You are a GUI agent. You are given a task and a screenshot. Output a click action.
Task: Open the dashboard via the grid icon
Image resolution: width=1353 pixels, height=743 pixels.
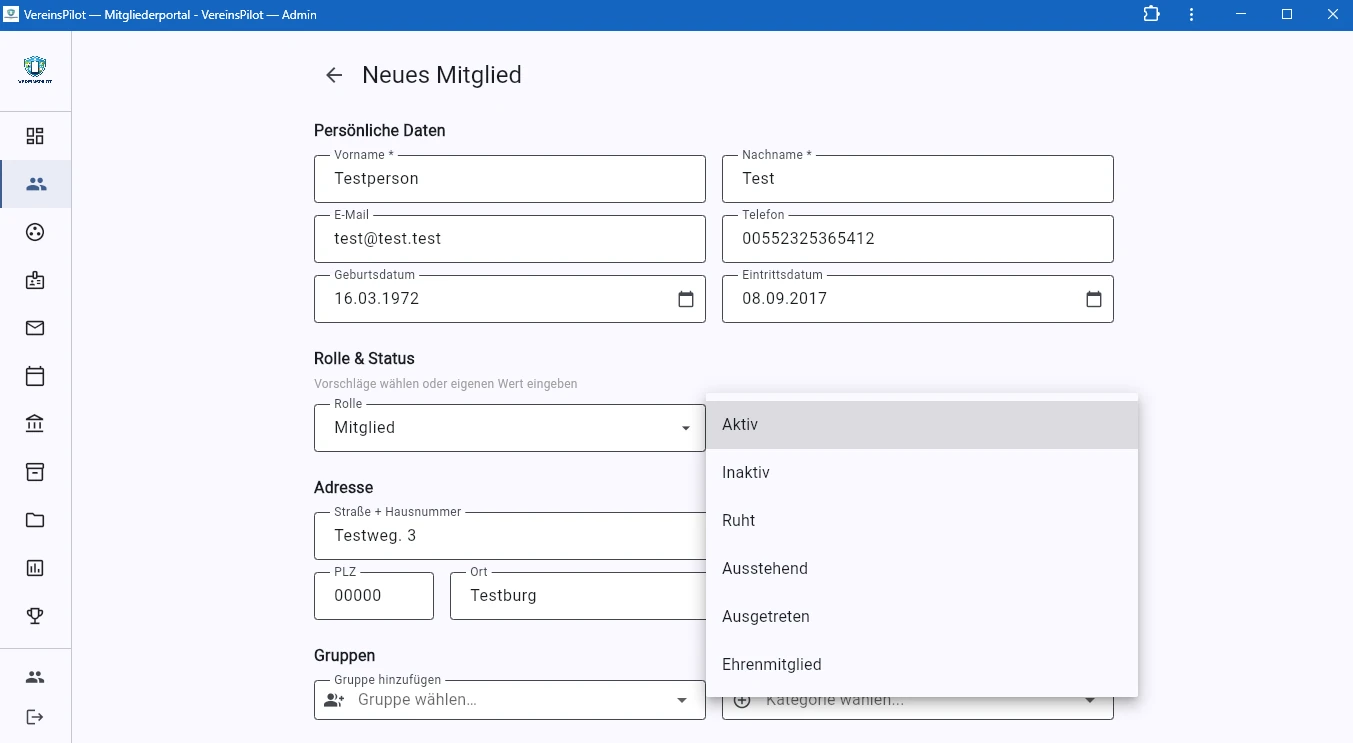pyautogui.click(x=35, y=136)
